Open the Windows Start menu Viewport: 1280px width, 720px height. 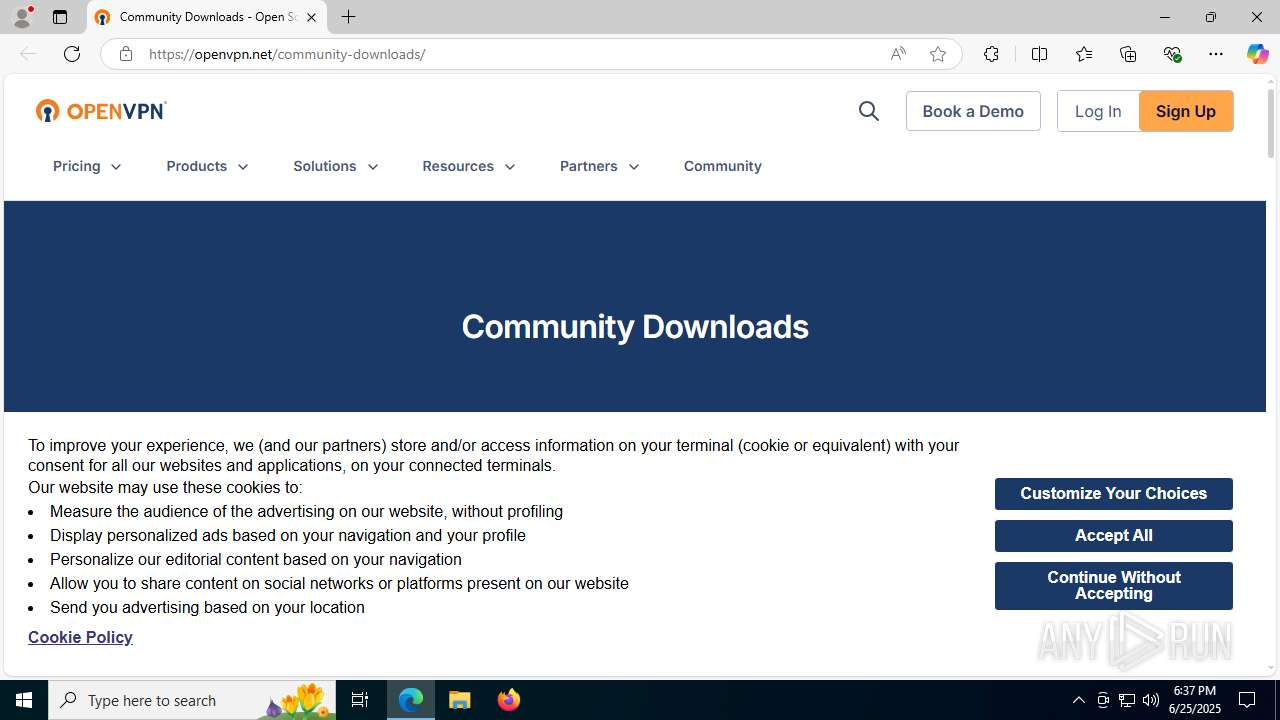pyautogui.click(x=24, y=700)
